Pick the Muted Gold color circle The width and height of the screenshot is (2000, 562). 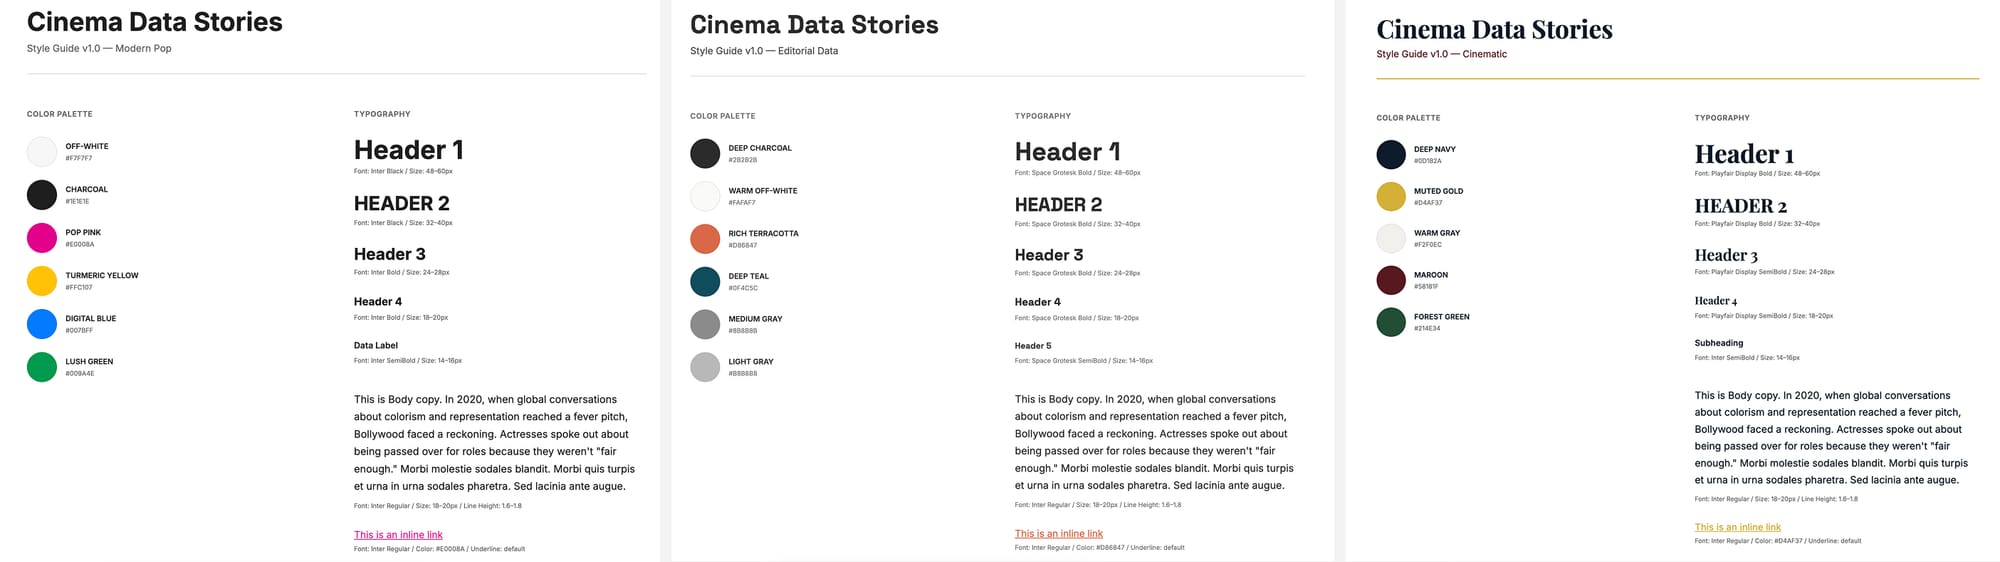(1391, 196)
